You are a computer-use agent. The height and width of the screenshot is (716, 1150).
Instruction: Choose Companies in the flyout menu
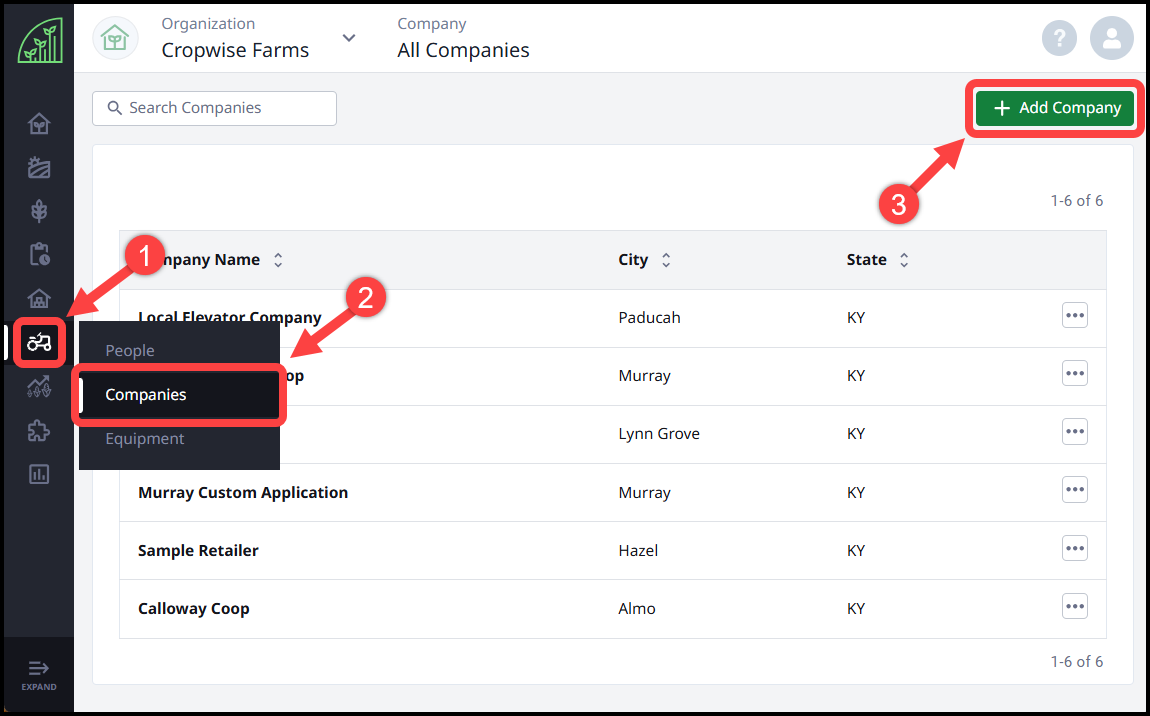146,395
